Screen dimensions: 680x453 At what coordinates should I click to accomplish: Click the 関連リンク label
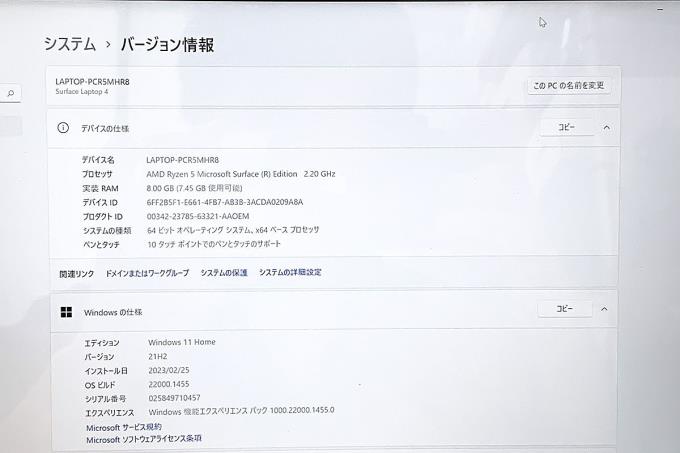[x=77, y=274]
